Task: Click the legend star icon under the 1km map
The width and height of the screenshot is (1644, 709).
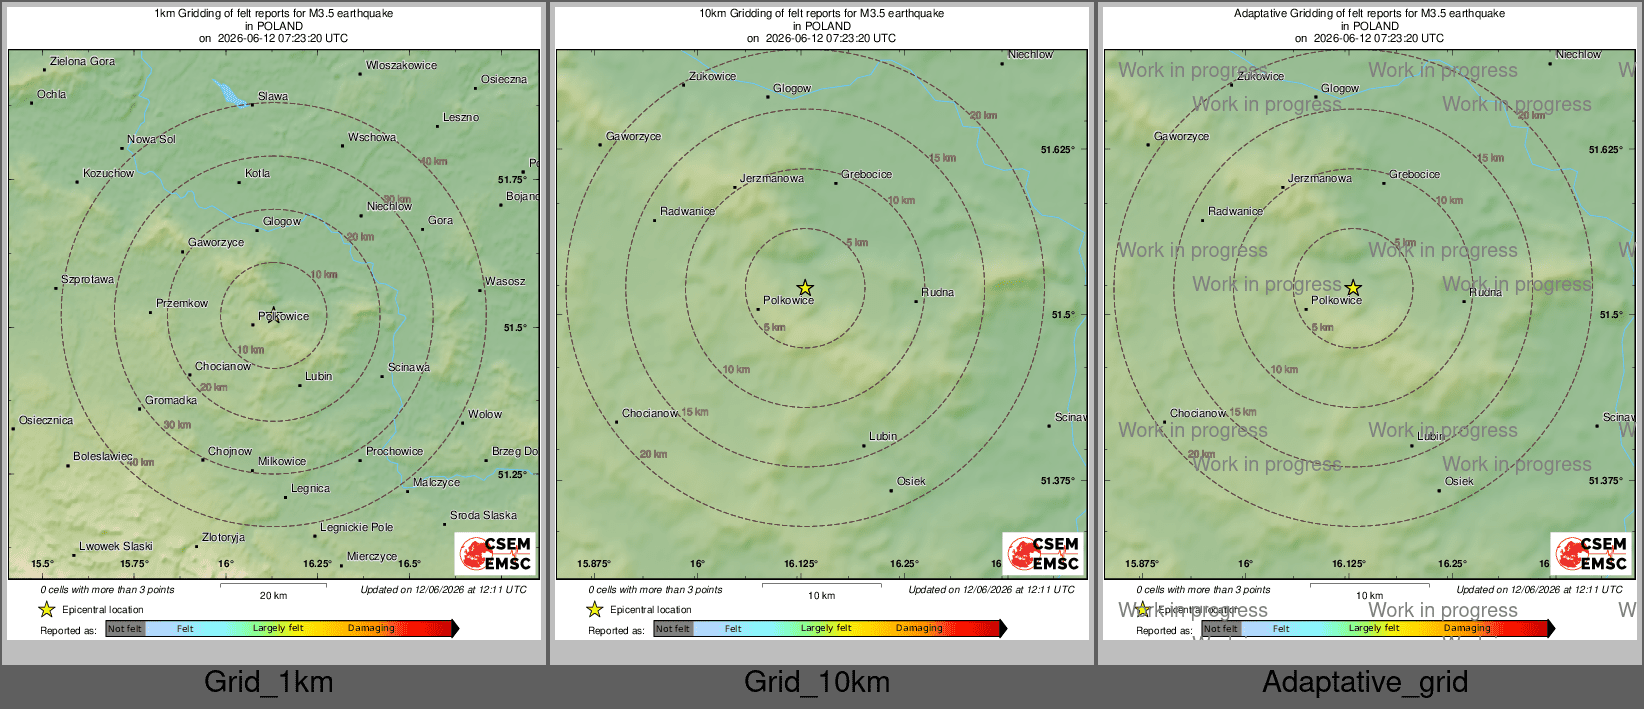Action: point(46,609)
